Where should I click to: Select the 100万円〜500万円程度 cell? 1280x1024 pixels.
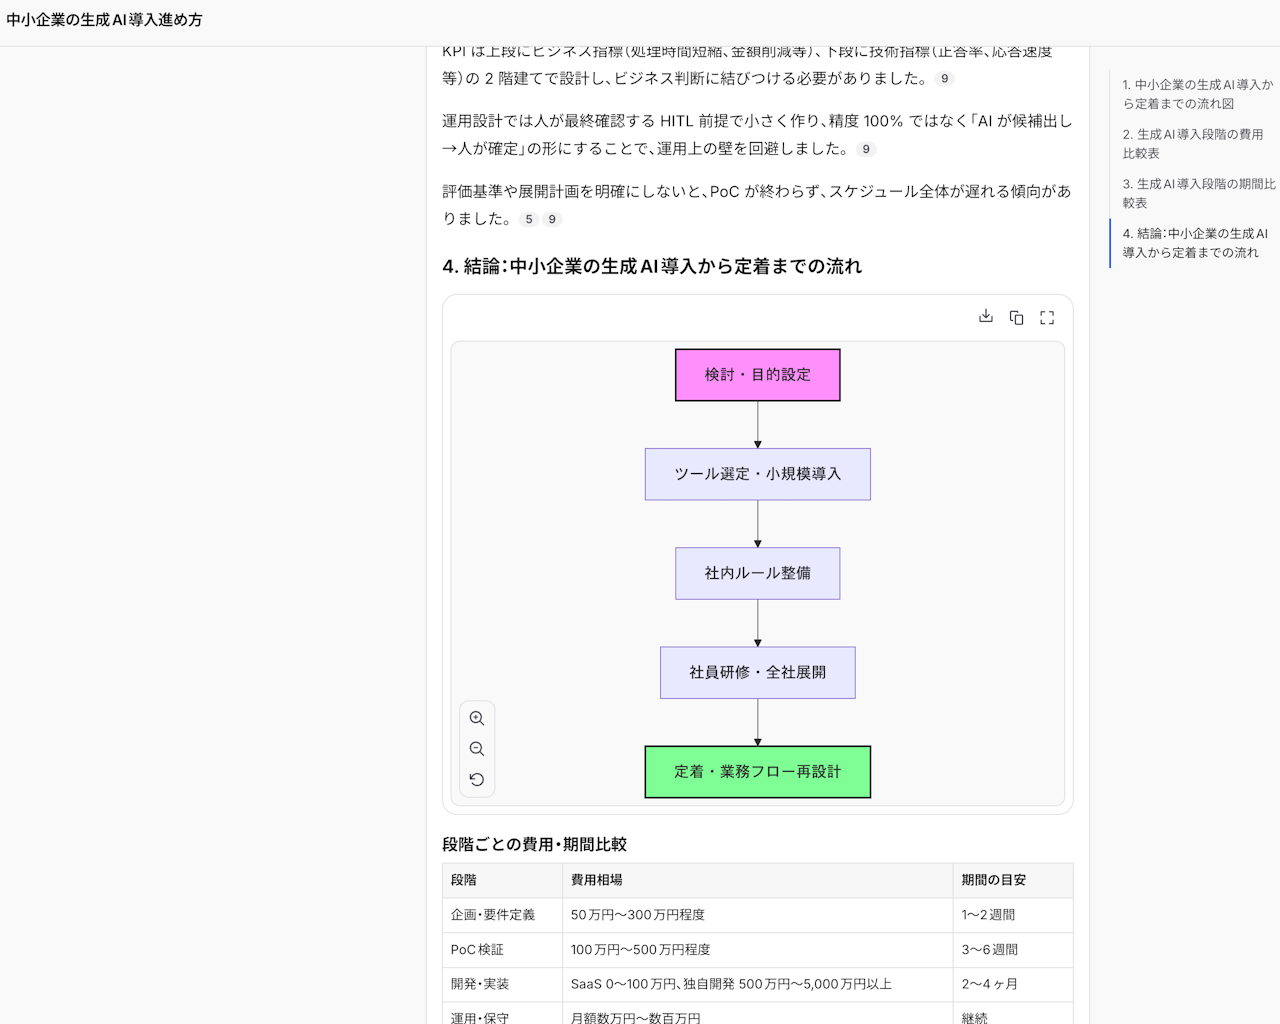click(758, 950)
